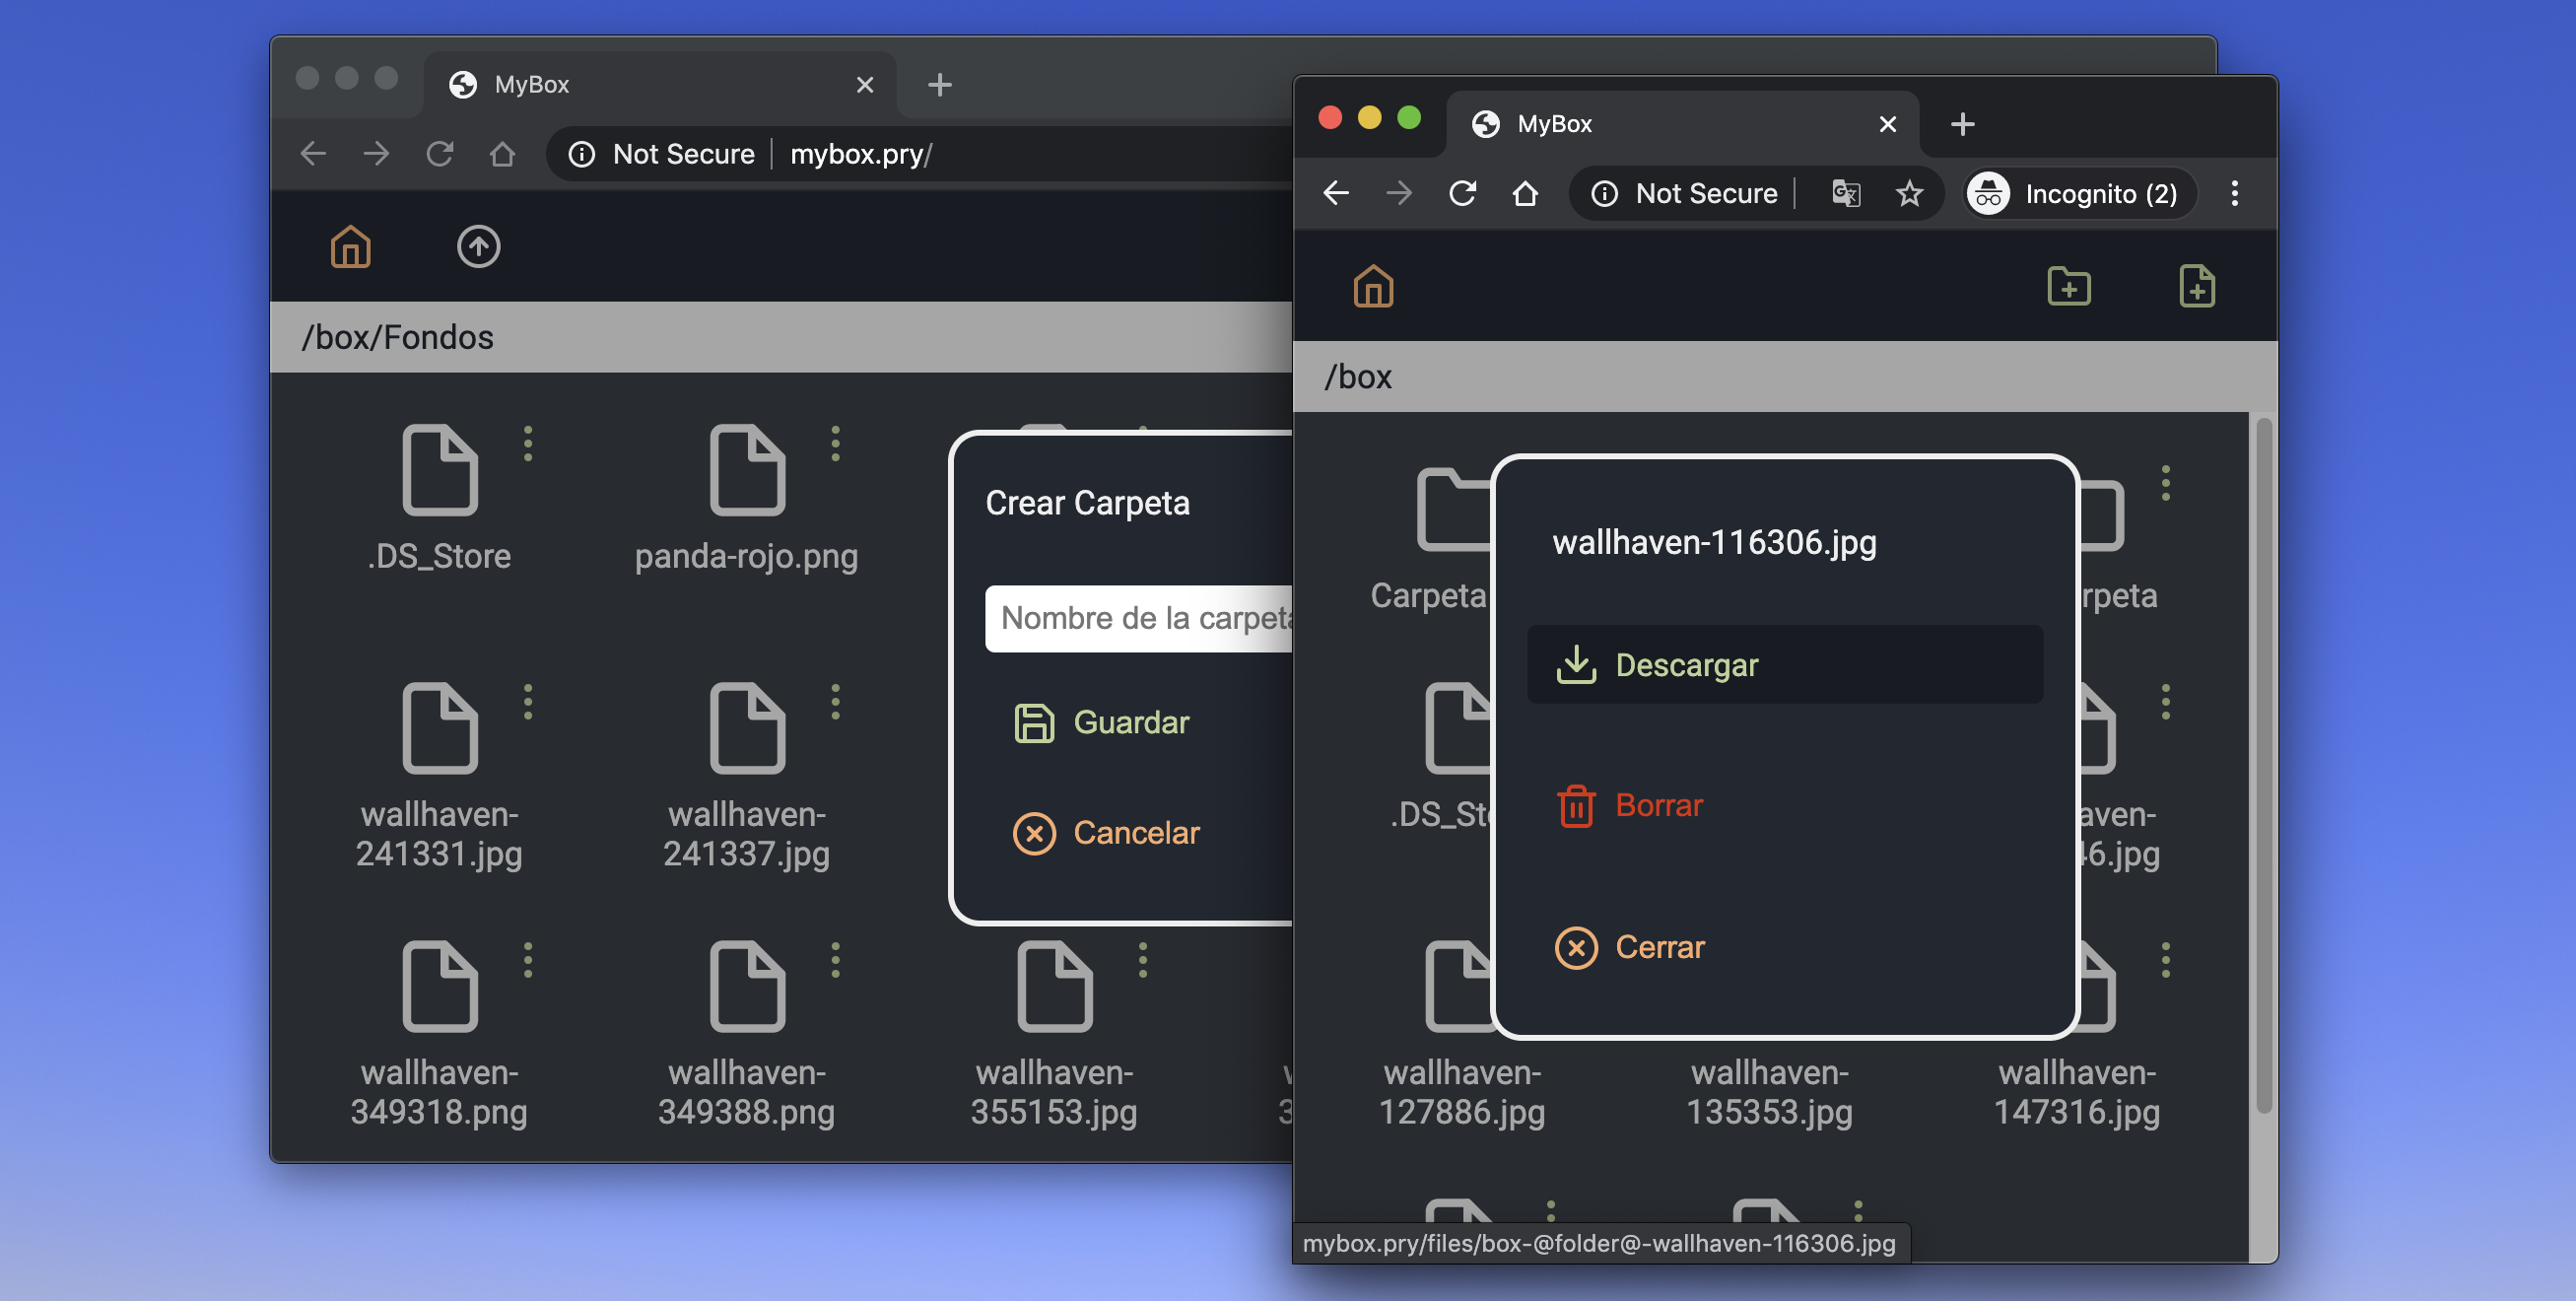Click the wallhaven-349318.png file icon
This screenshot has width=2576, height=1301.
(x=440, y=985)
